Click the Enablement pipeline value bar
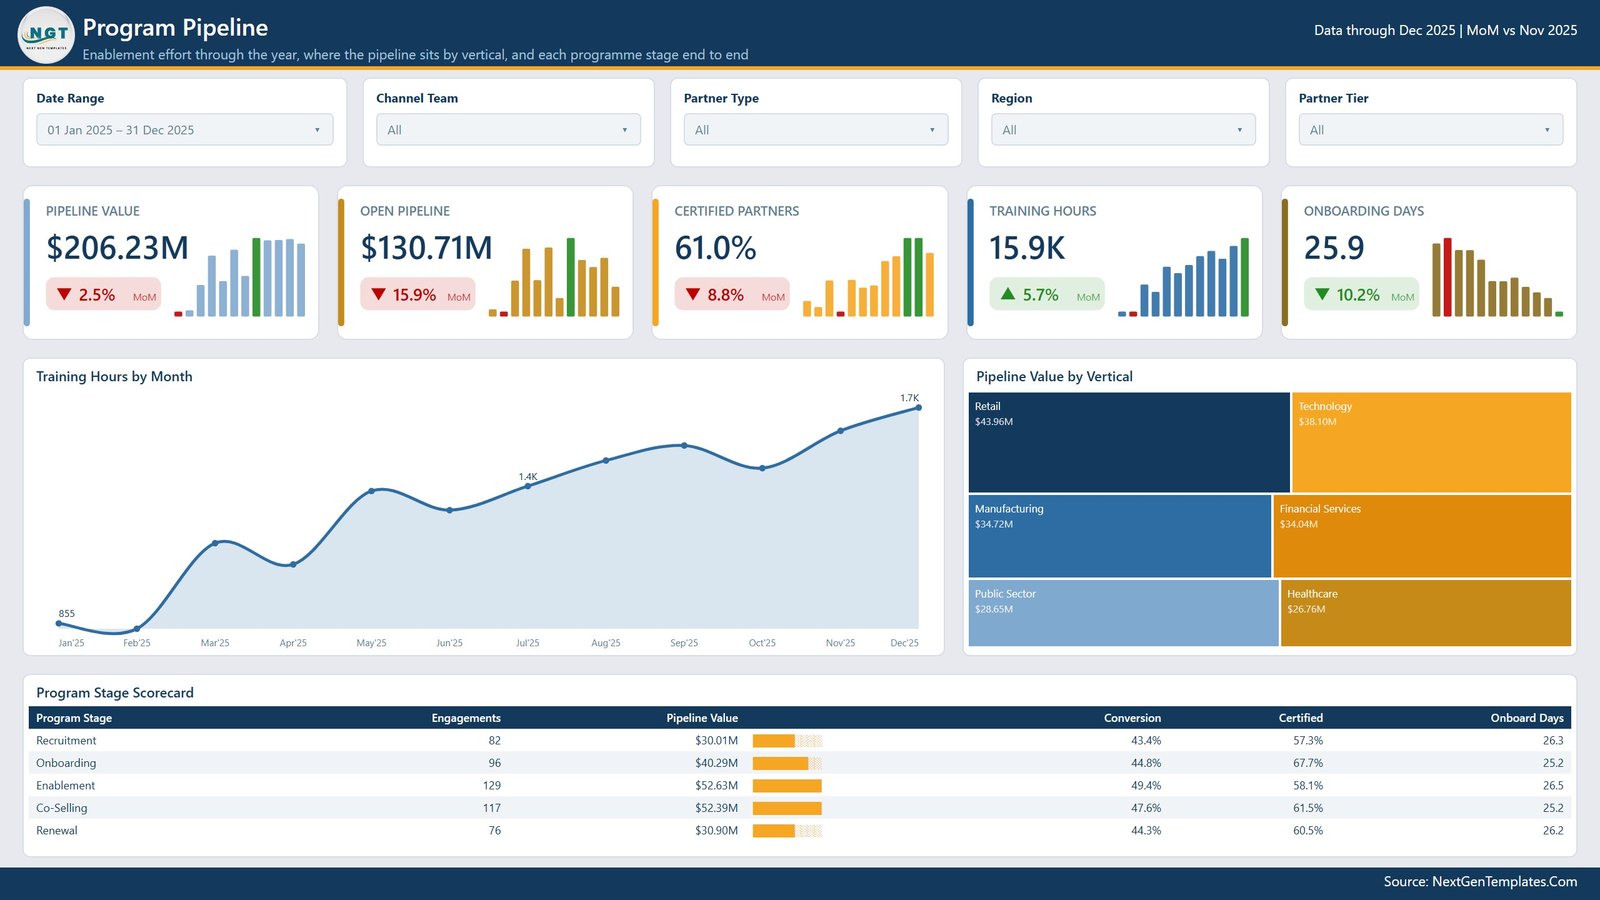Image resolution: width=1600 pixels, height=900 pixels. [x=787, y=786]
